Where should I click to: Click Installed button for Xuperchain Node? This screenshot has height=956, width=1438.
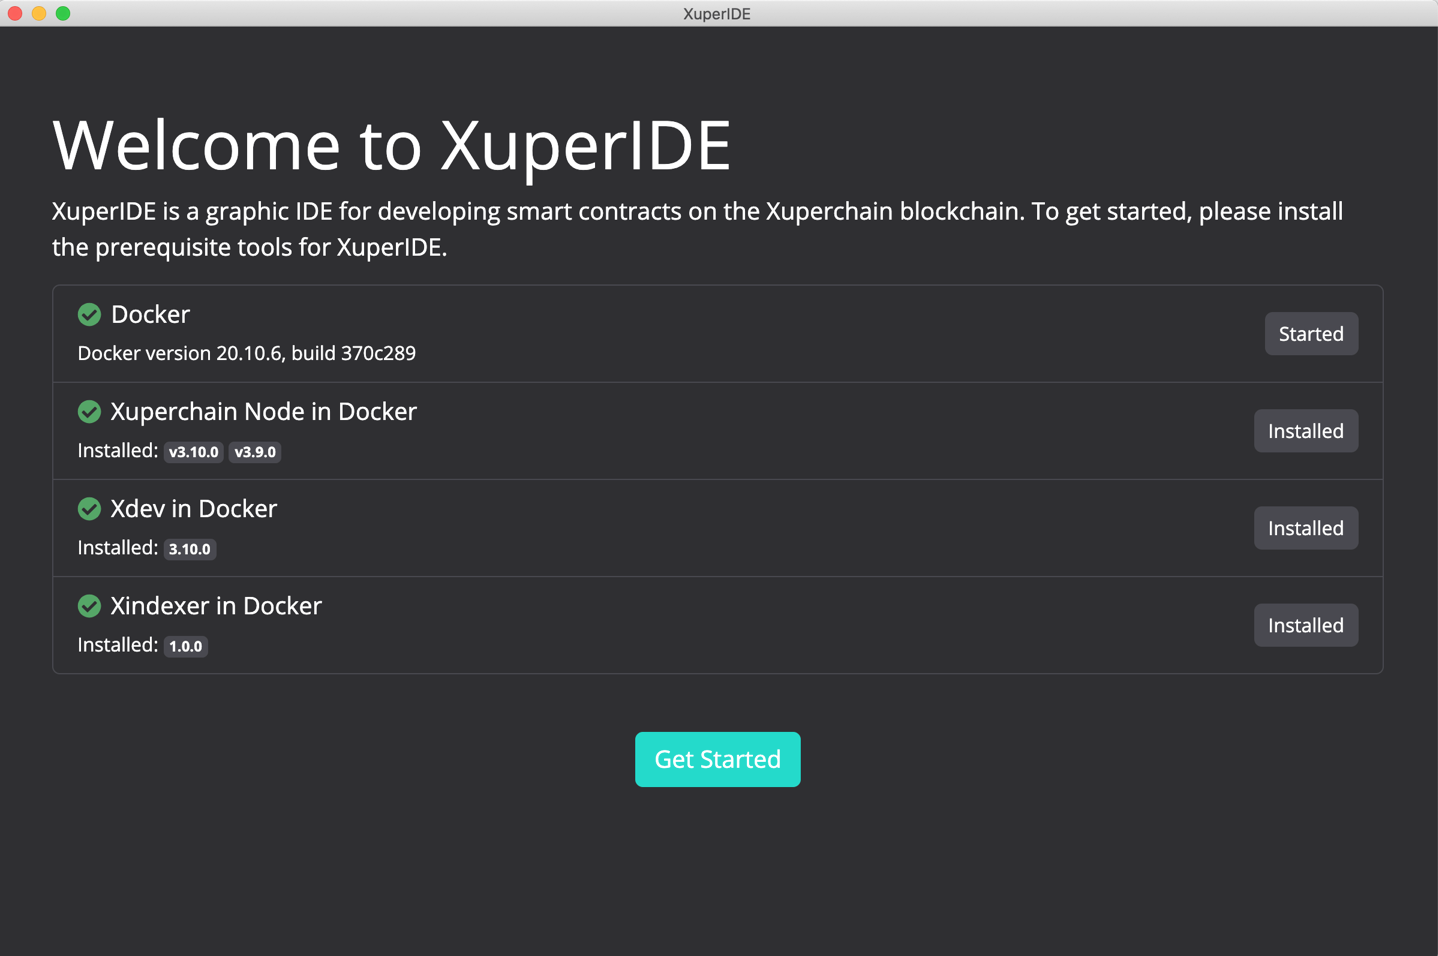(1306, 431)
